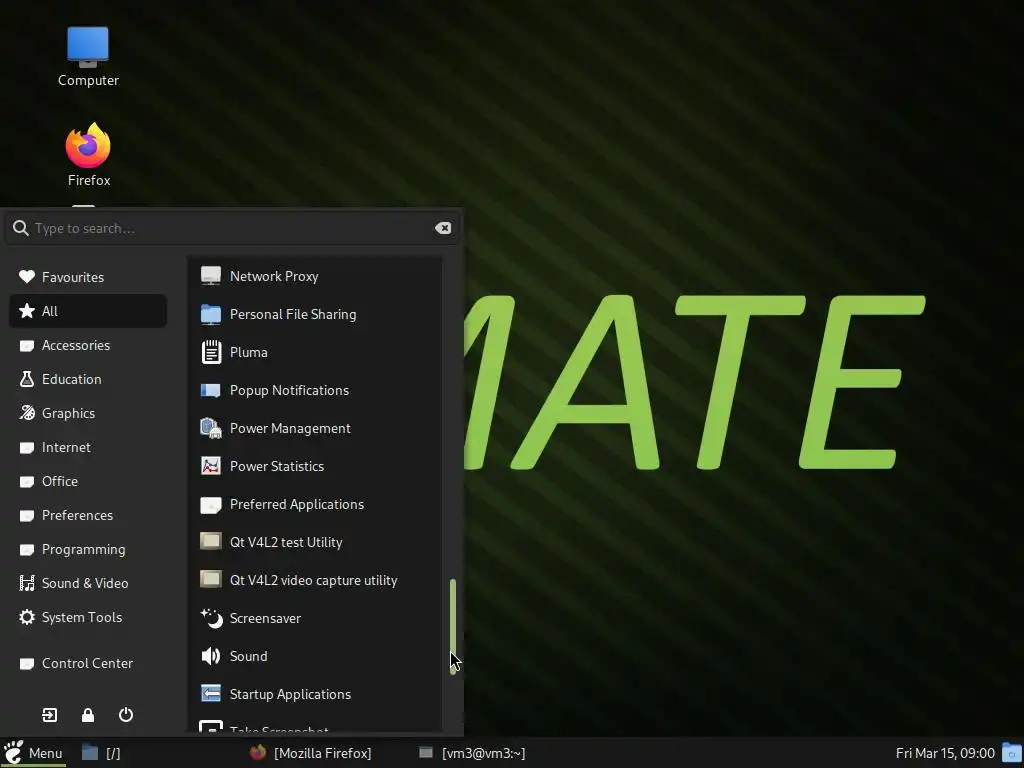1024x768 pixels.
Task: Click the lock screen icon
Action: pos(88,715)
